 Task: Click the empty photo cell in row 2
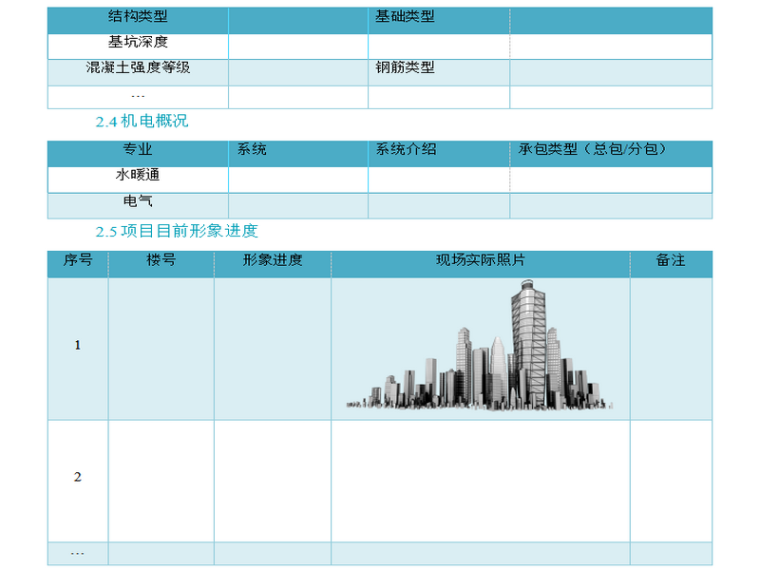480,478
